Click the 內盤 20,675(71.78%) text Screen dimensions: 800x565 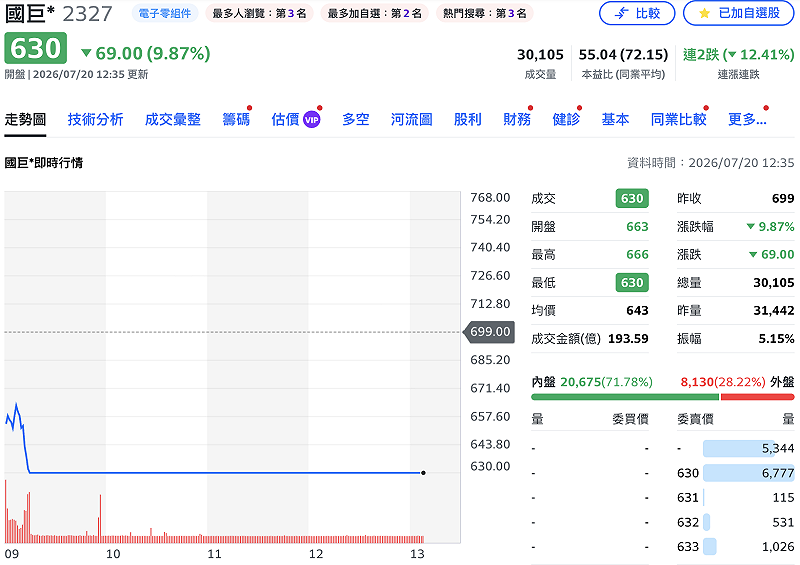tap(592, 382)
